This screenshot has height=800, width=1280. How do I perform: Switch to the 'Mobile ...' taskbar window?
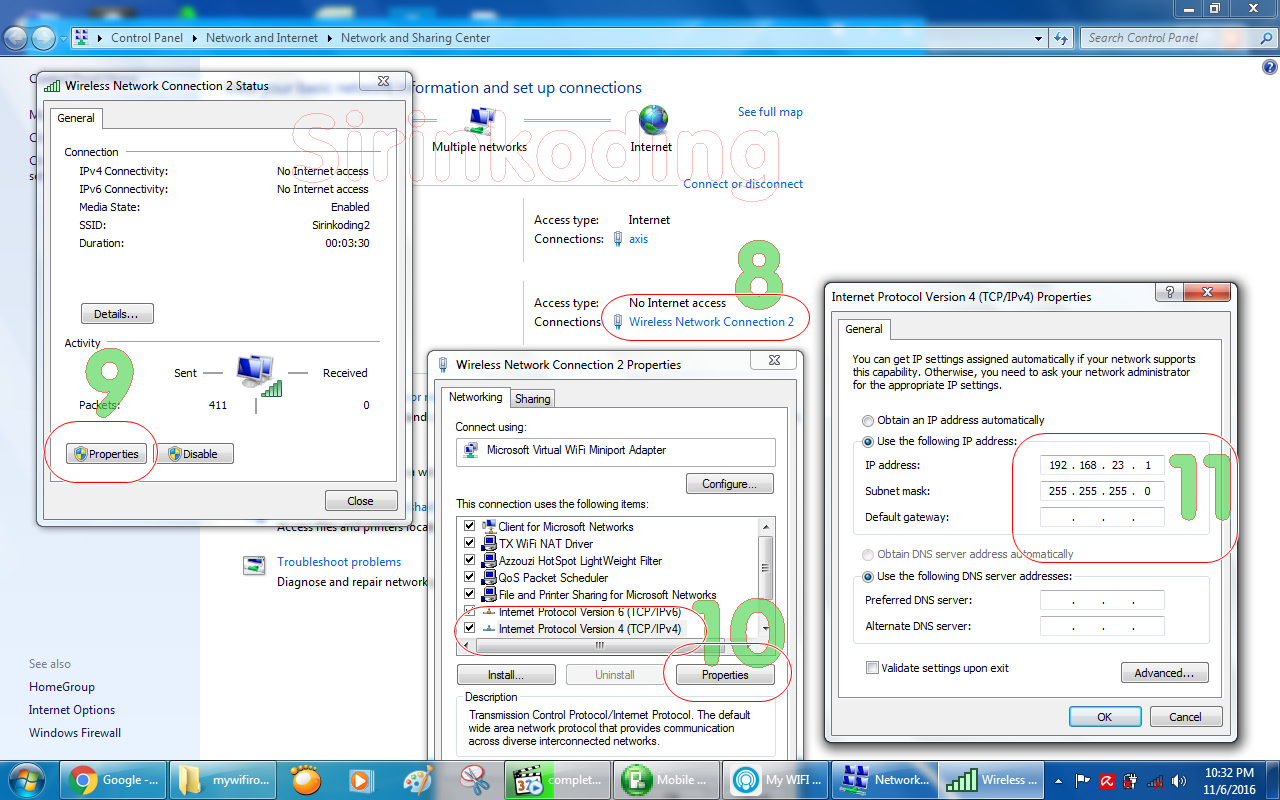tap(668, 780)
